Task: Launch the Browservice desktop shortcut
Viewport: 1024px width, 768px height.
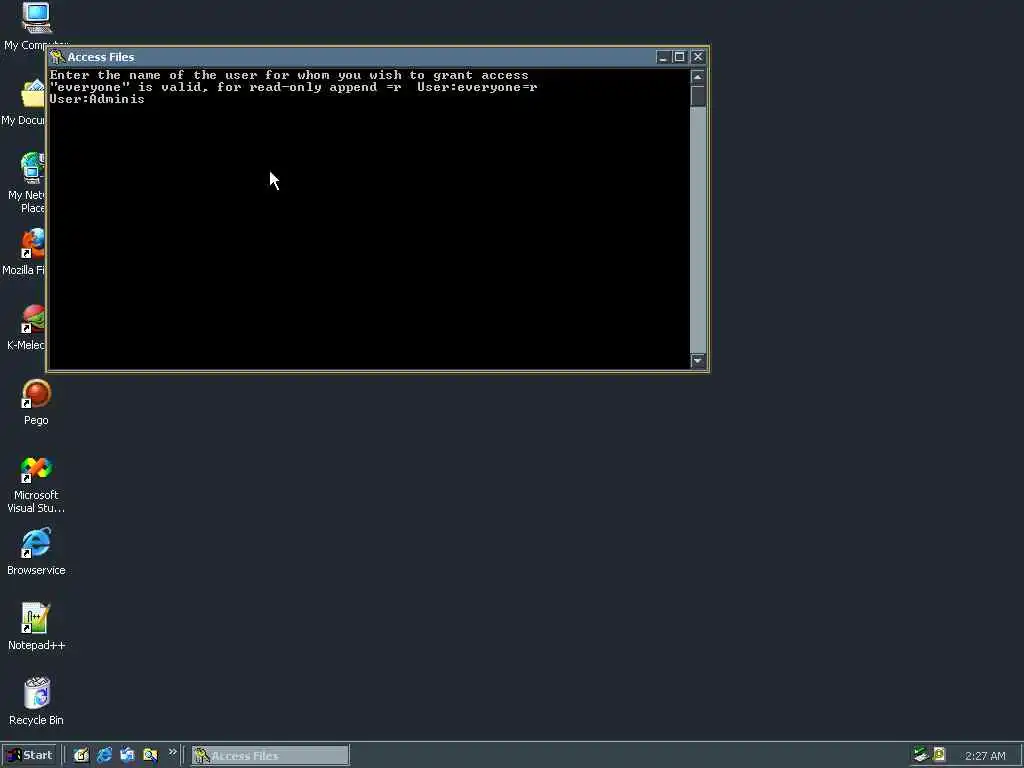Action: pos(36,544)
